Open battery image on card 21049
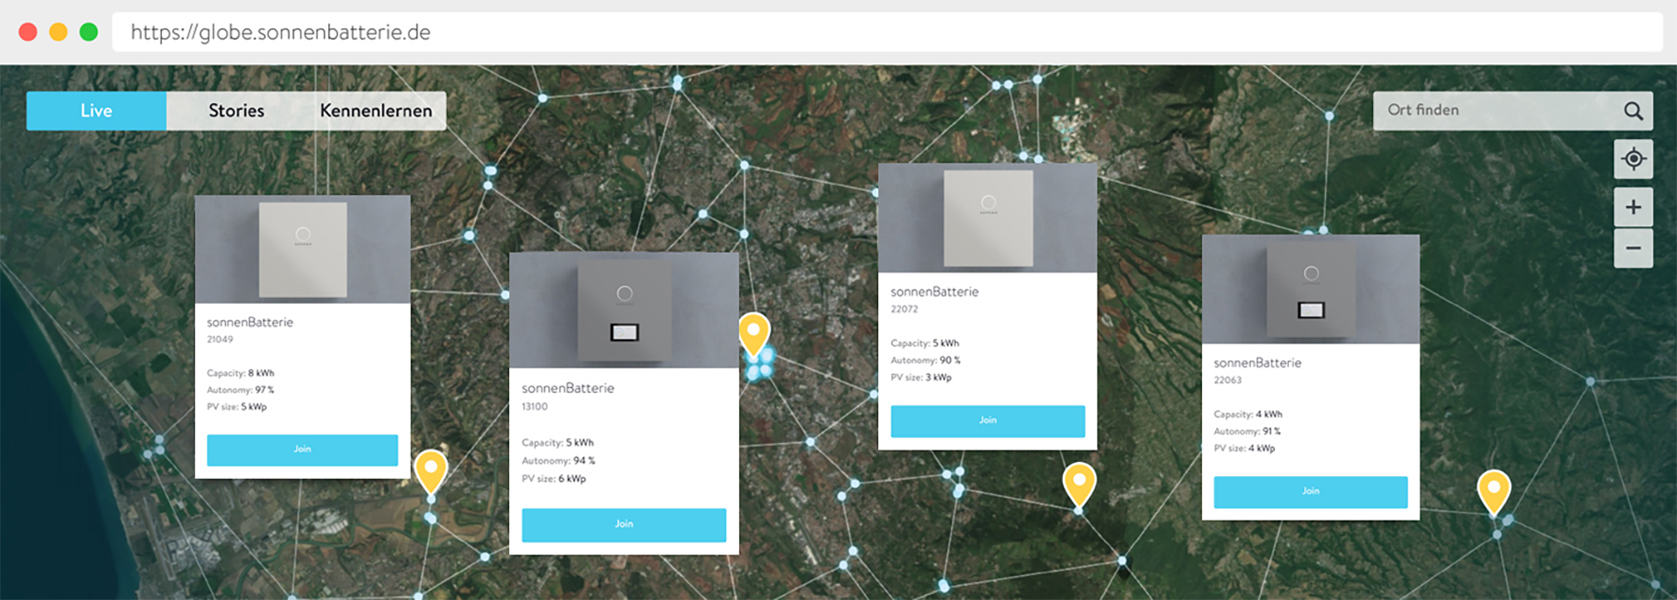 [x=303, y=250]
